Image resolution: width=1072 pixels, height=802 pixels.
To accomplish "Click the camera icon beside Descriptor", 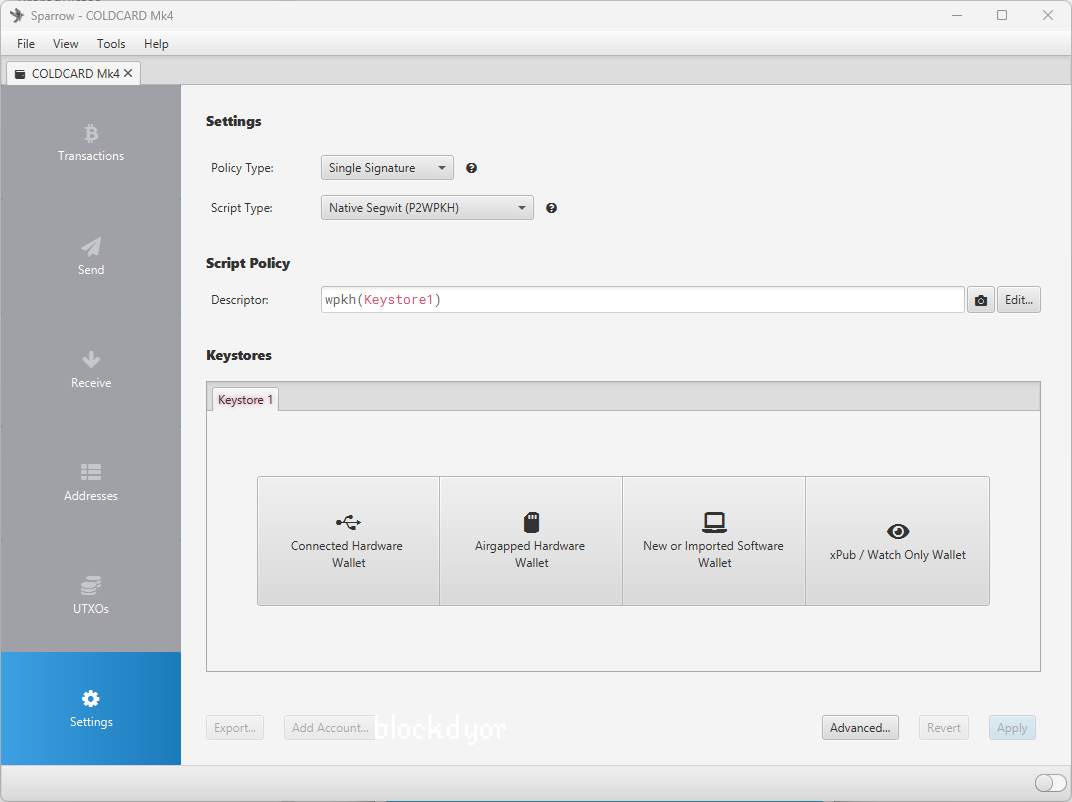I will (981, 300).
